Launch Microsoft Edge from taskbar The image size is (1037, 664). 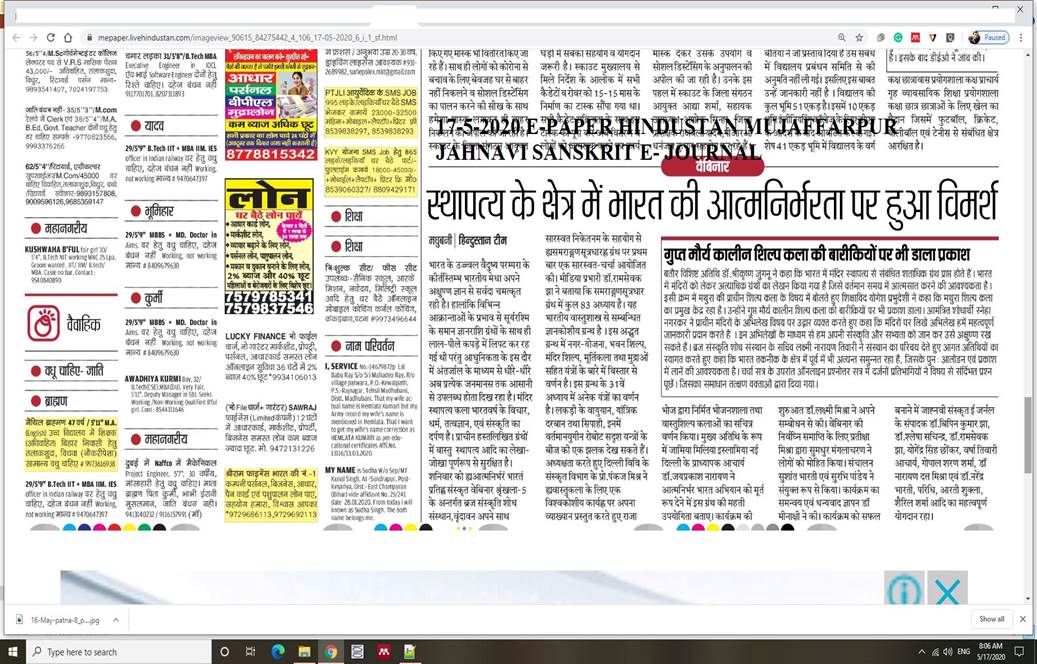click(278, 652)
